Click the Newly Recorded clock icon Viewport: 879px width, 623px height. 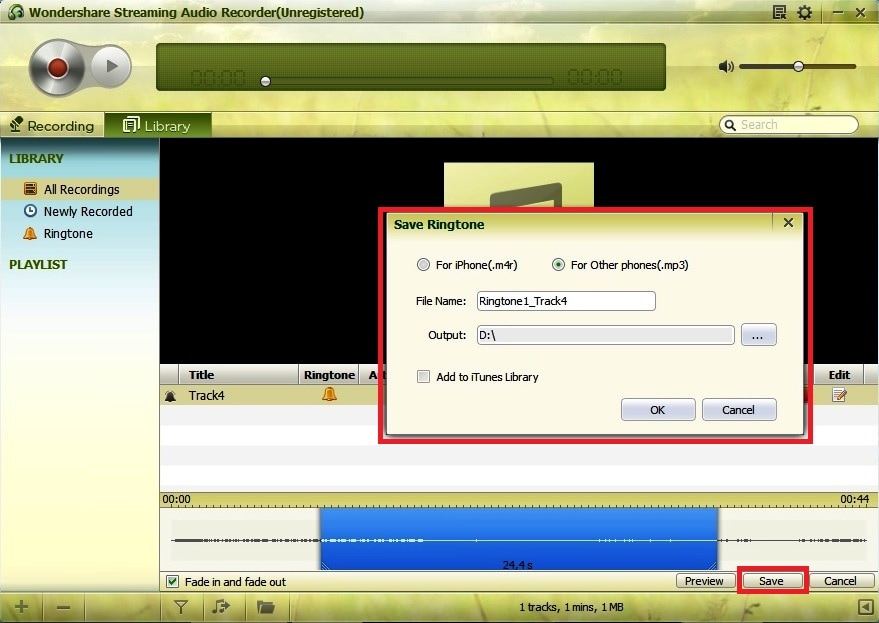(30, 211)
